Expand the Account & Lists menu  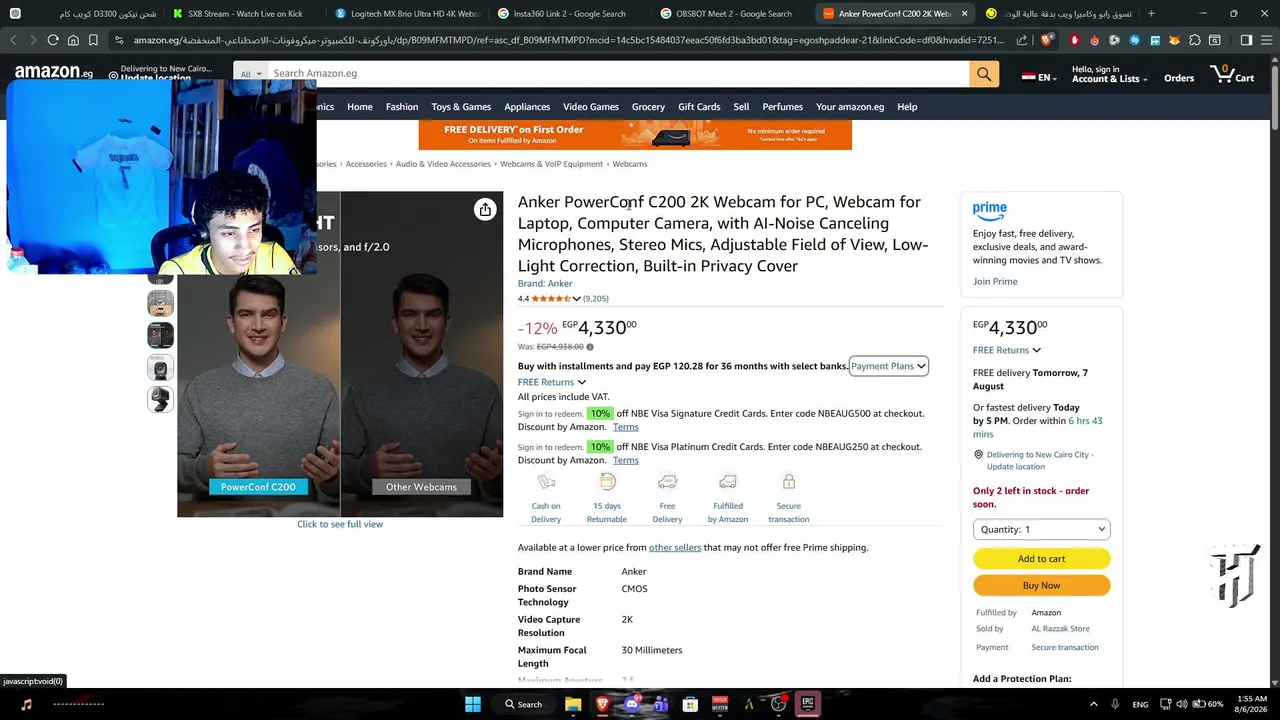1109,74
